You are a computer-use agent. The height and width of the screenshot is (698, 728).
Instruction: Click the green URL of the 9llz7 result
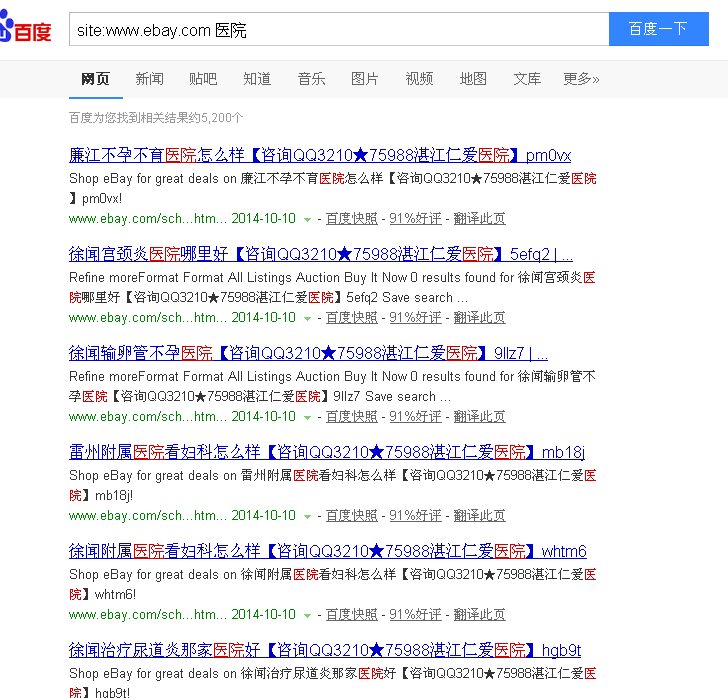tap(148, 417)
